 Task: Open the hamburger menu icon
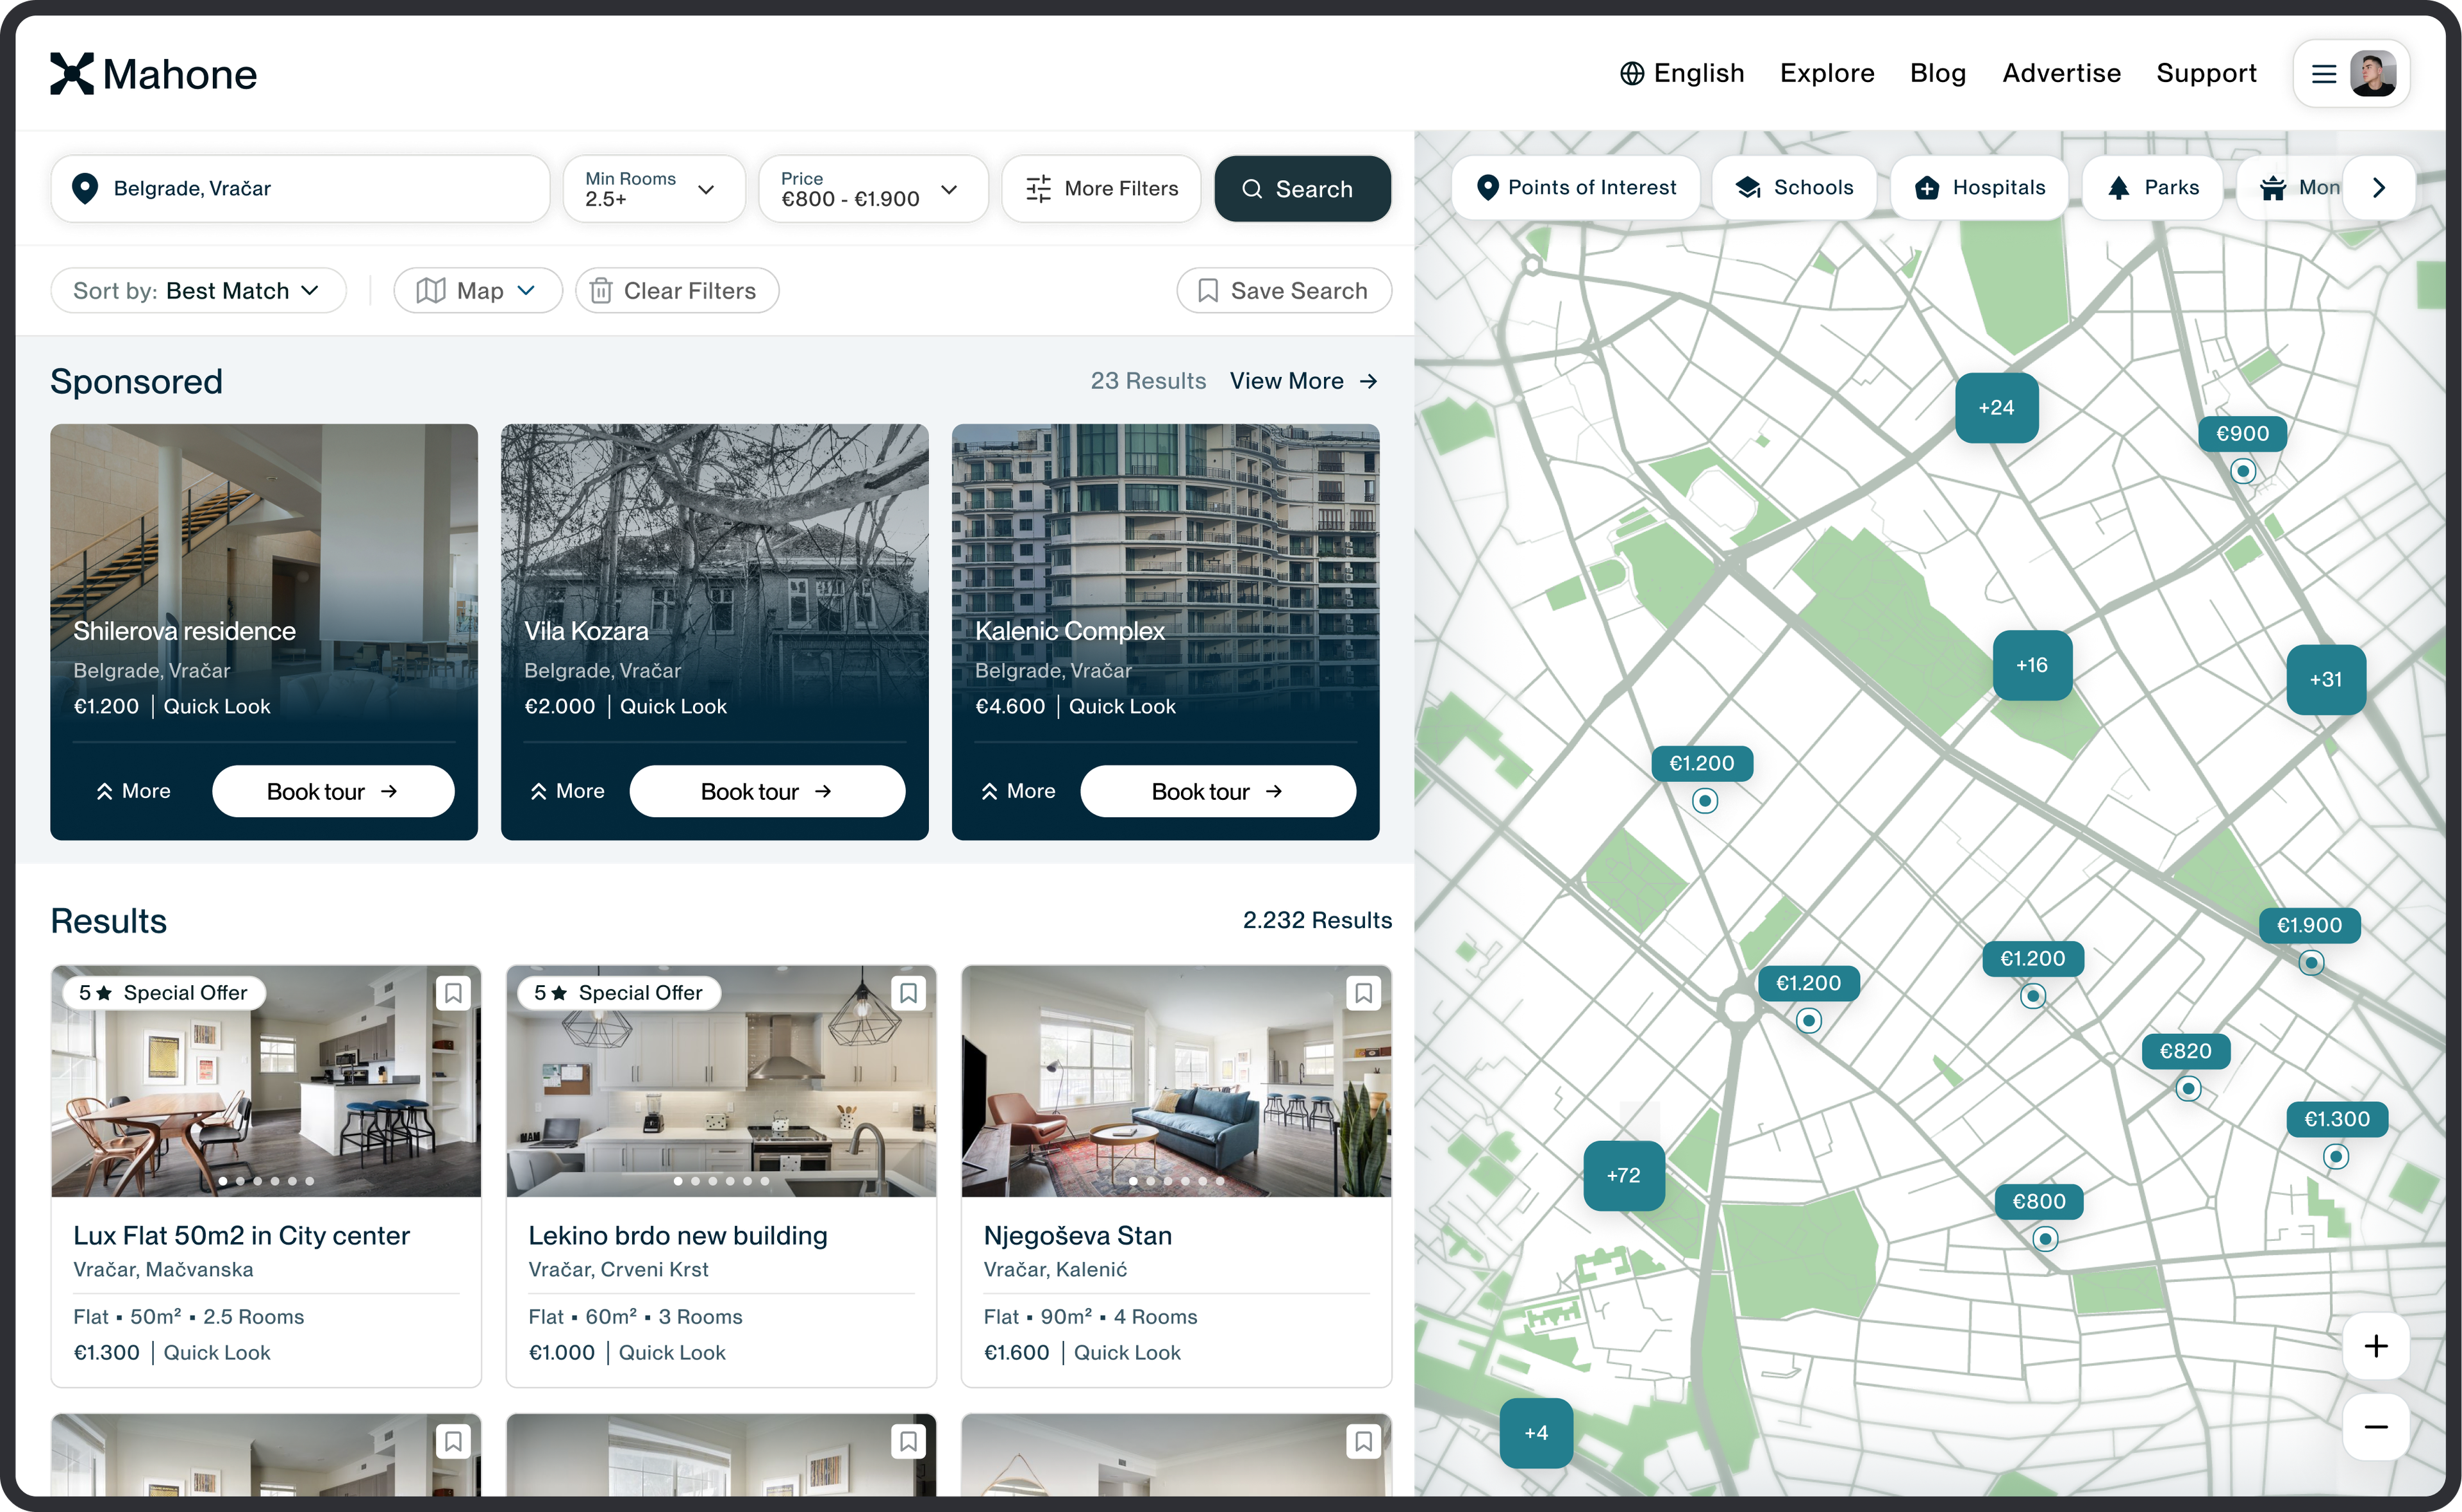tap(2323, 74)
